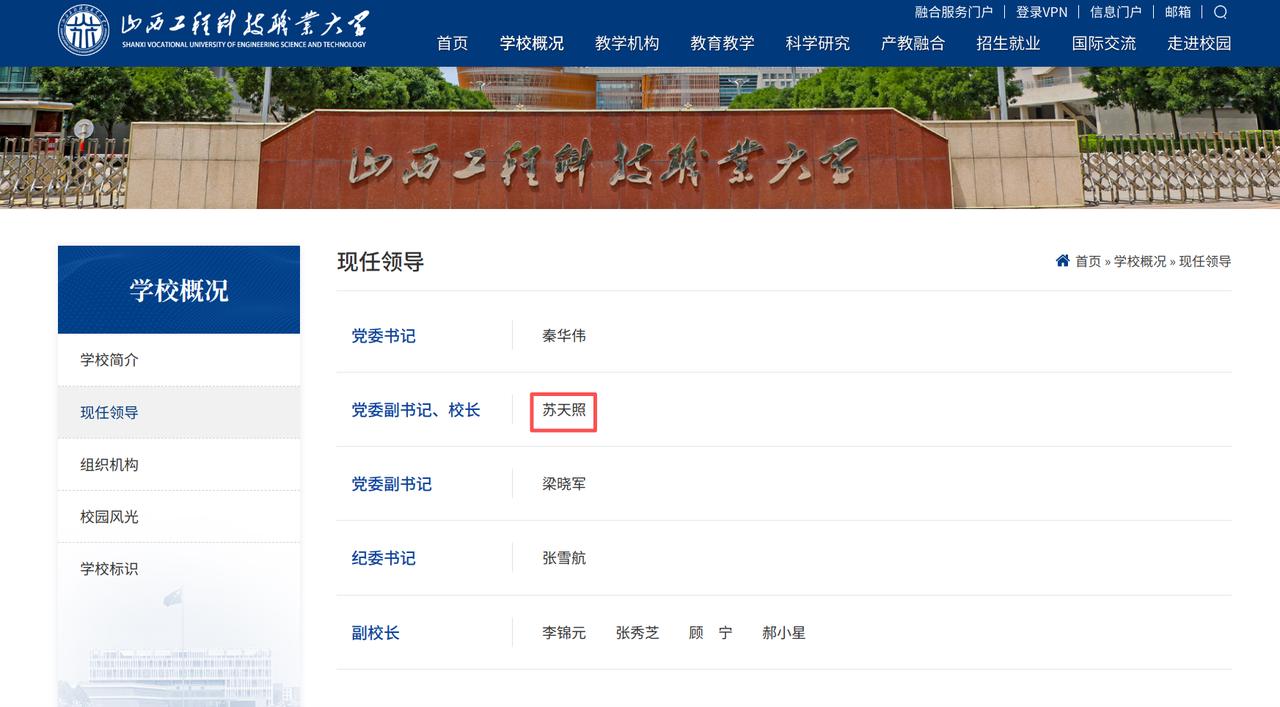Click 首页 in the breadcrumb
This screenshot has width=1280, height=707.
tap(1088, 261)
